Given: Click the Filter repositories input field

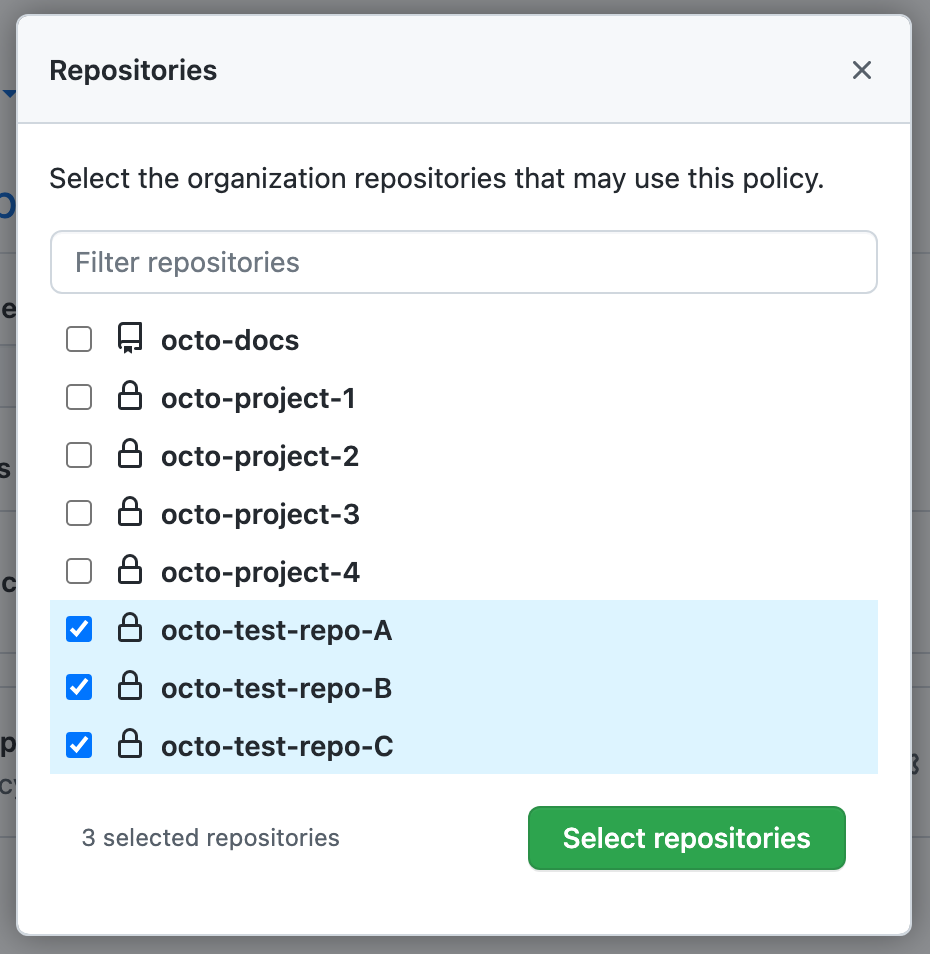Looking at the screenshot, I should pyautogui.click(x=463, y=262).
